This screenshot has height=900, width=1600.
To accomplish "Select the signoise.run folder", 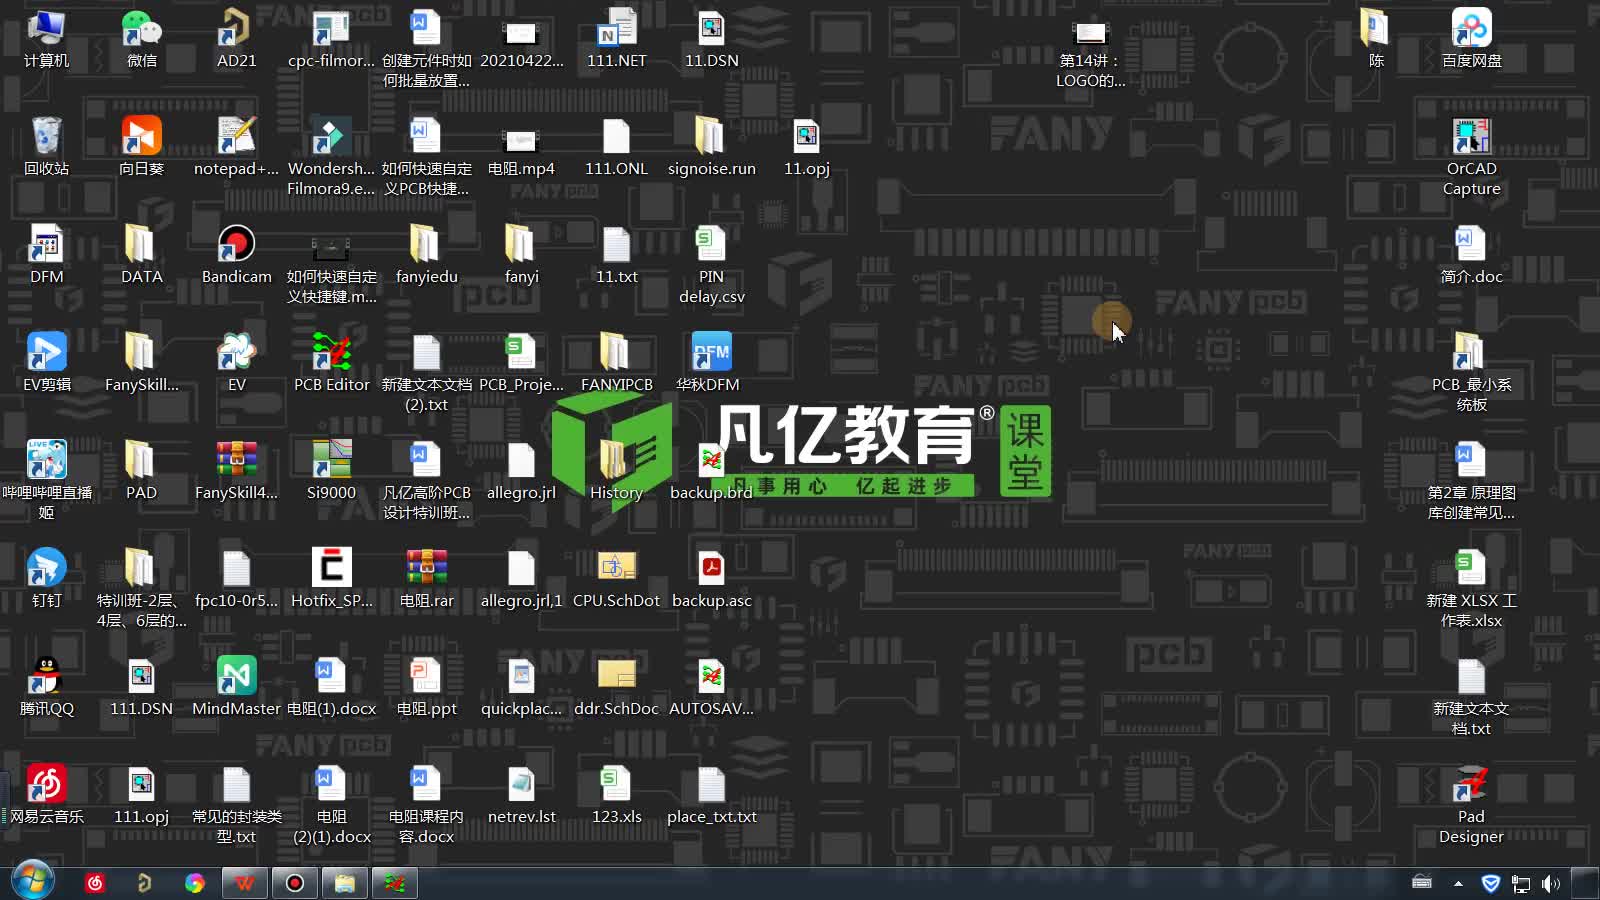I will pyautogui.click(x=711, y=148).
